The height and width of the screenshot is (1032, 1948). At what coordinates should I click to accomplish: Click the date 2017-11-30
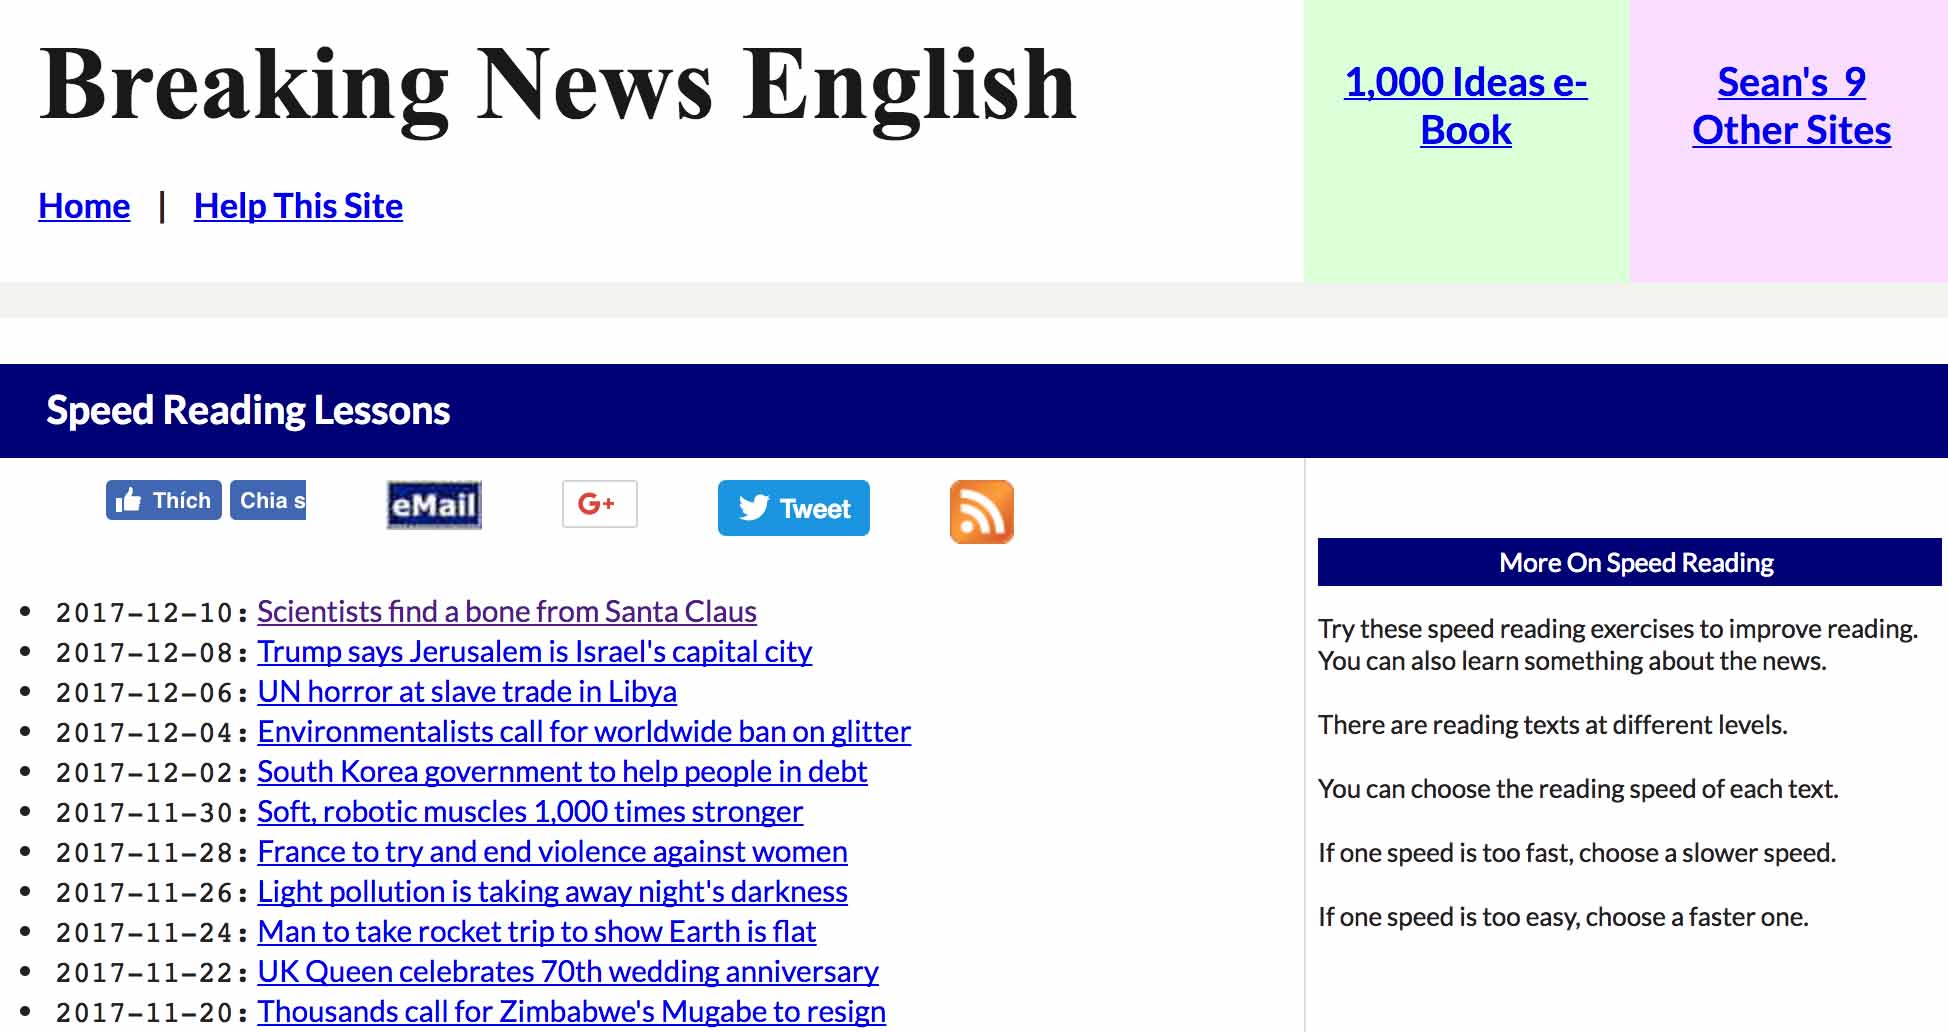click(144, 813)
